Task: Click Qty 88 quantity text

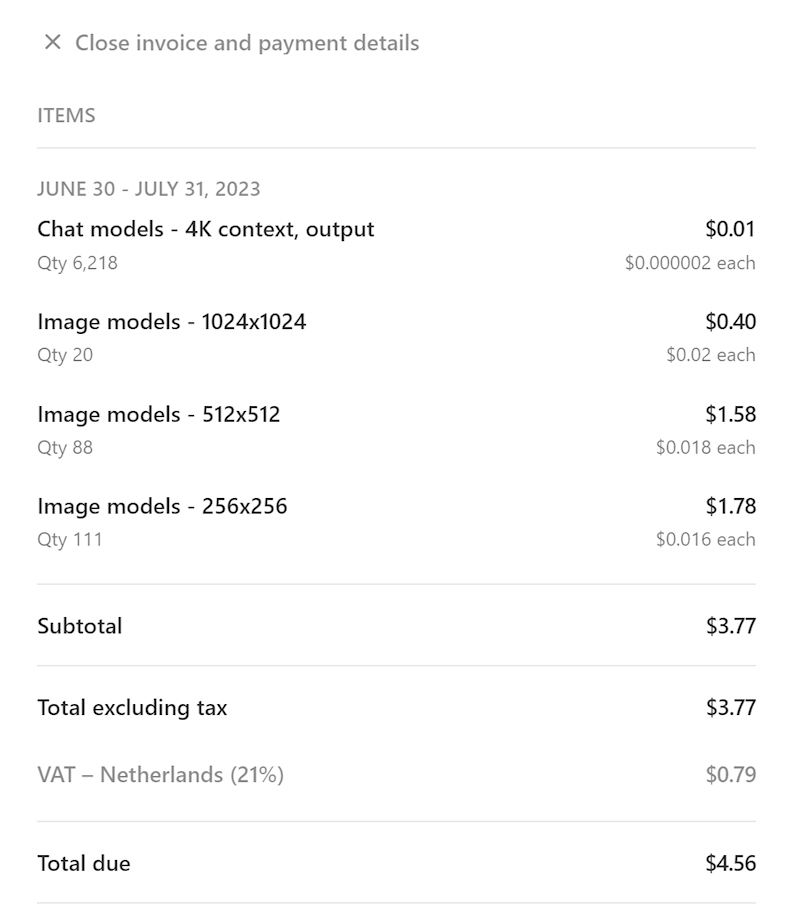Action: click(65, 448)
